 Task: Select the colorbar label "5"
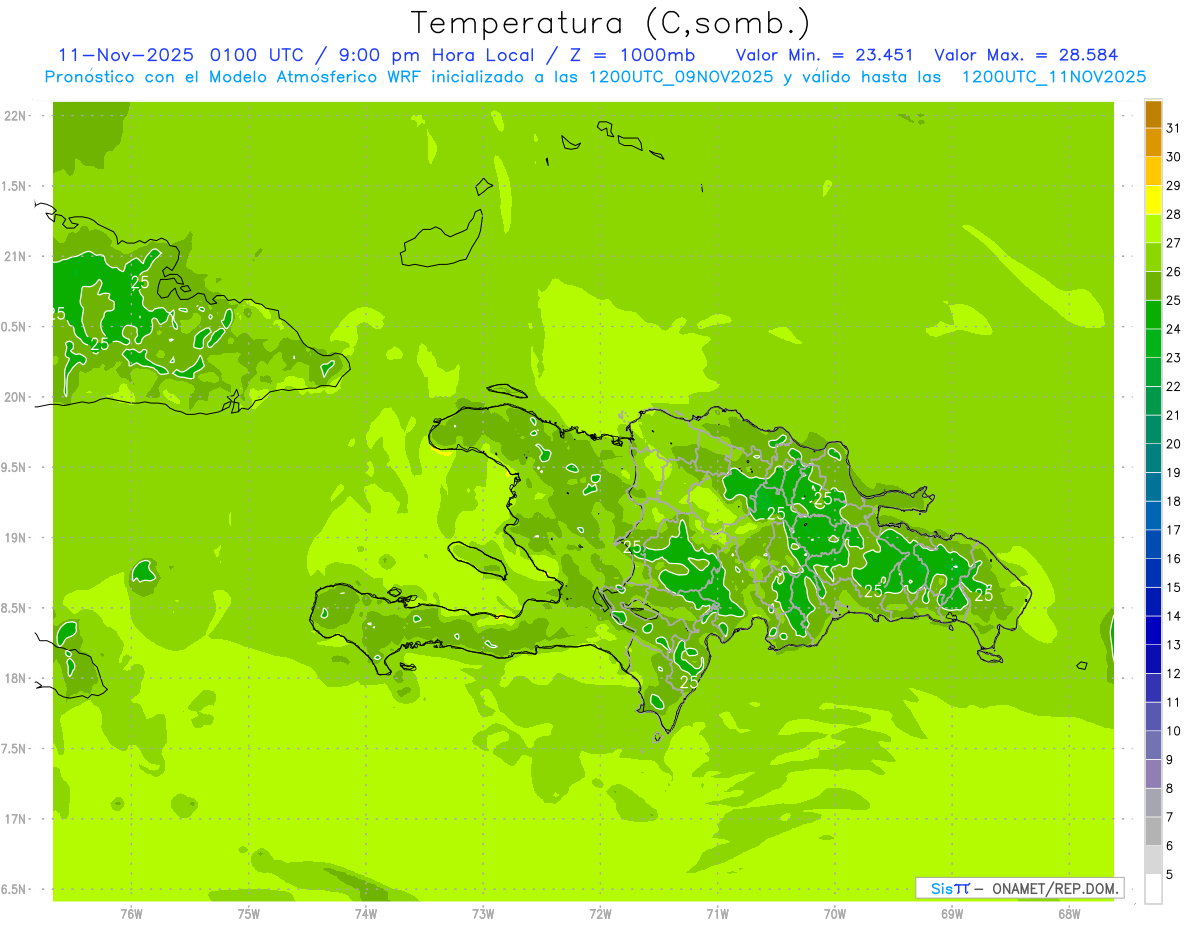1169,874
